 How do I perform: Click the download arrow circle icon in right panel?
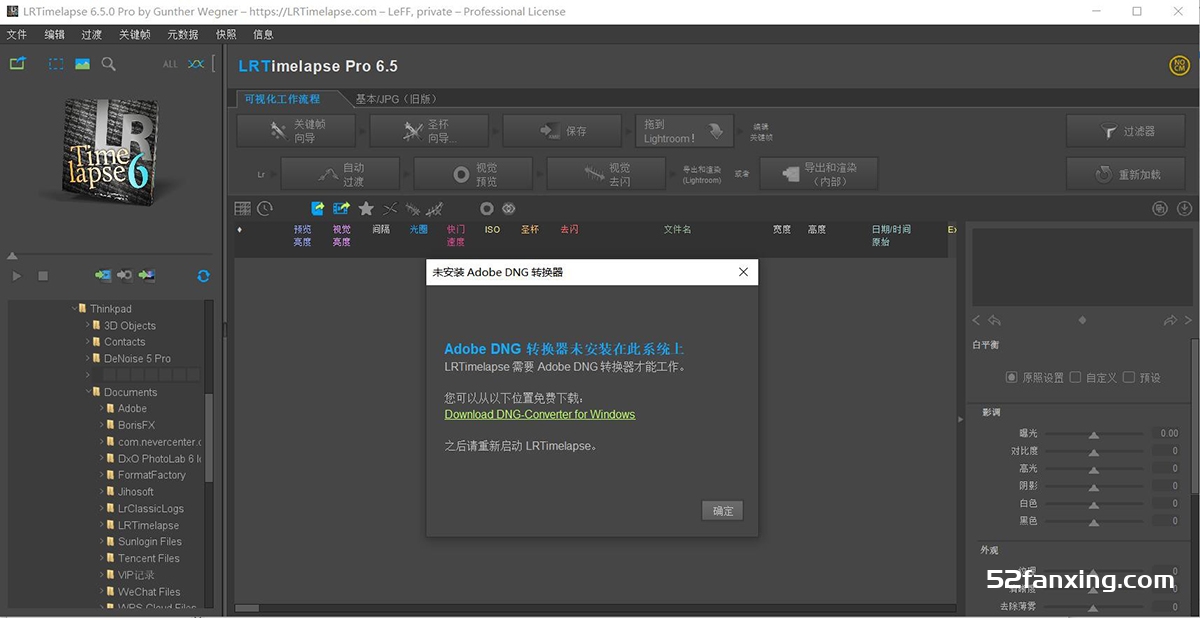tap(1185, 209)
